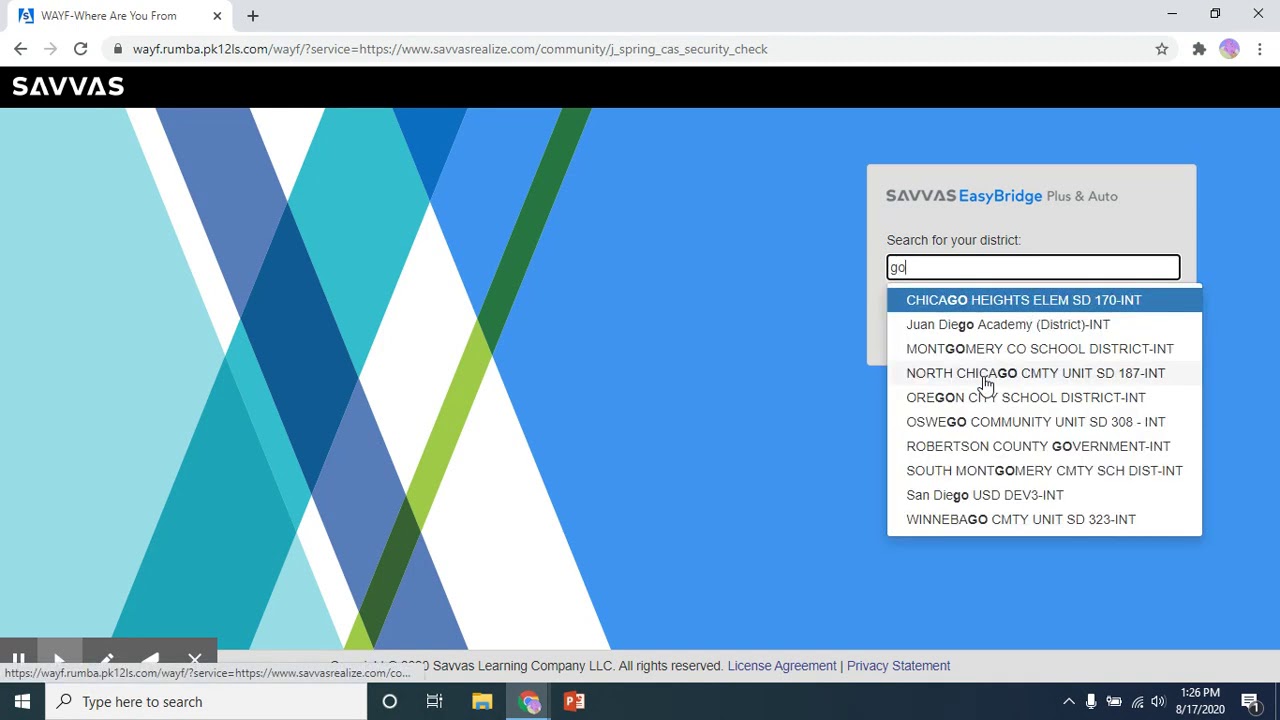Click the SAVVAS EasyBridge Plus & Auto heading

1002,196
